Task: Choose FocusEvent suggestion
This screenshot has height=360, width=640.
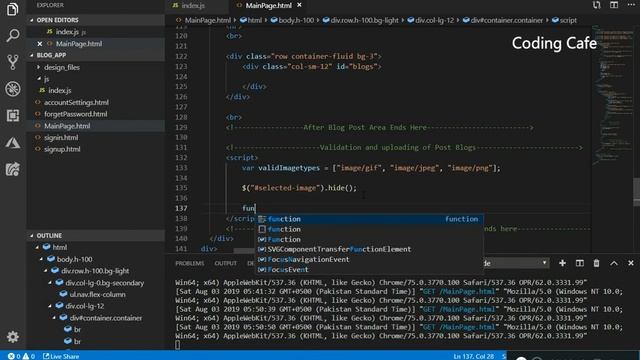Action: pyautogui.click(x=370, y=270)
